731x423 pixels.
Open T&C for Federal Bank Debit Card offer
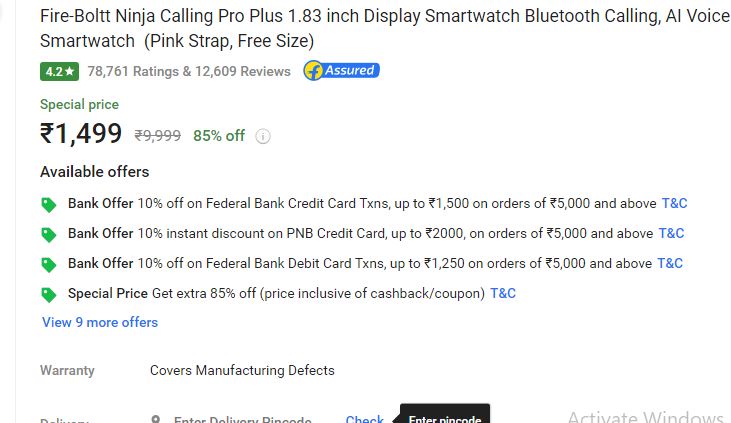click(x=669, y=263)
